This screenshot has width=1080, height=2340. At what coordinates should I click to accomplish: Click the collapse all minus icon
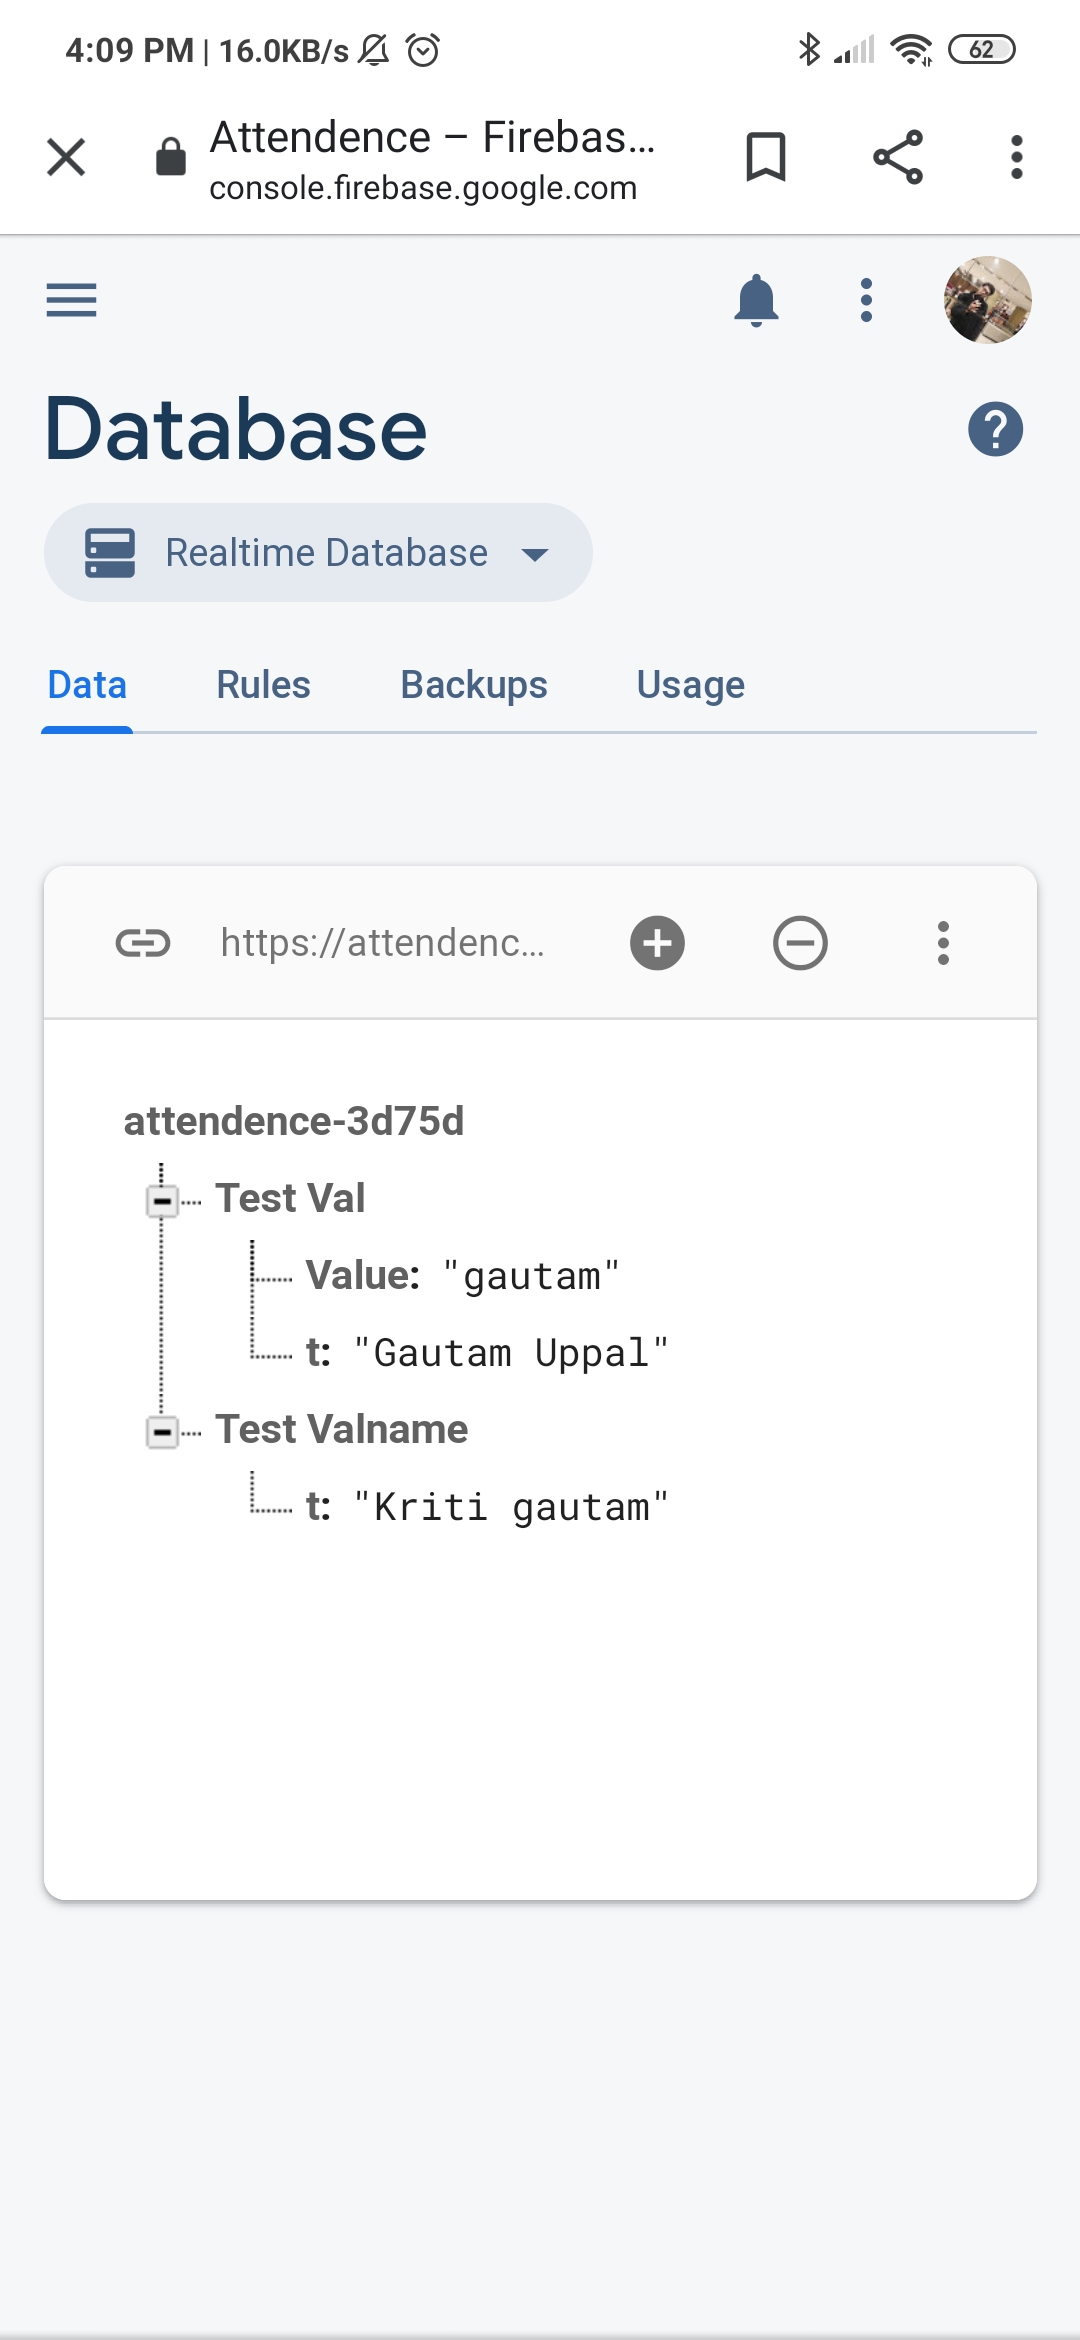click(x=800, y=943)
